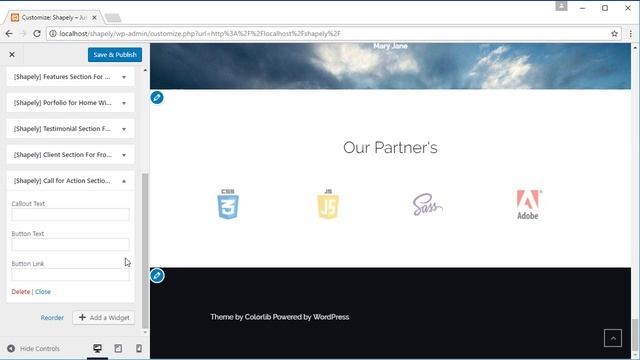Focus the Callout Text input field
The width and height of the screenshot is (640, 360).
70,215
